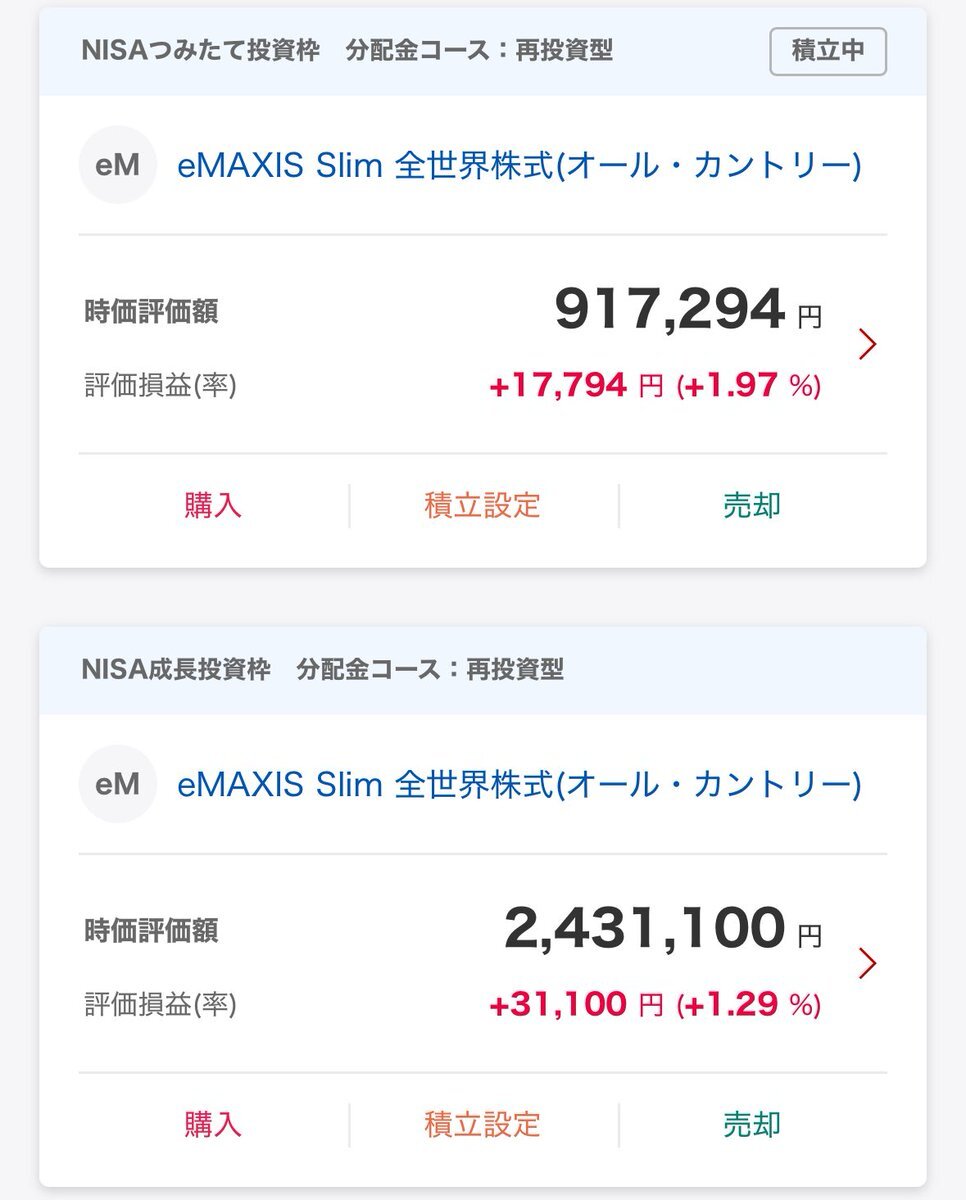Select the 917,294 円 valuation amount
Screen dimensions: 966x1200
688,310
